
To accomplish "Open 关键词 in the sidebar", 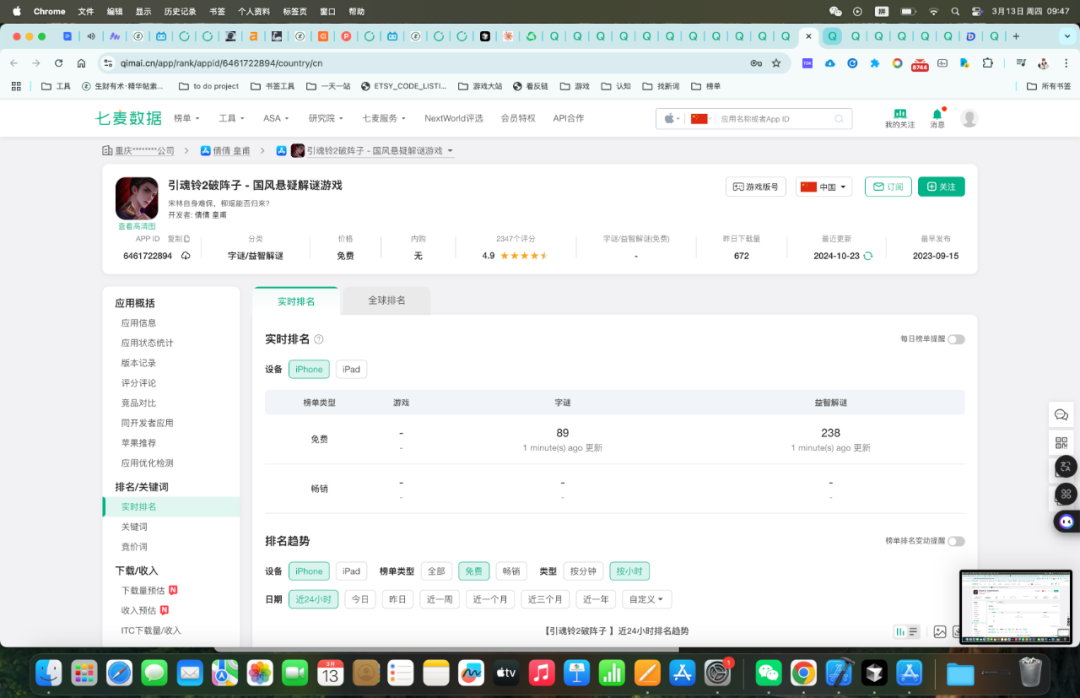I will (x=134, y=526).
